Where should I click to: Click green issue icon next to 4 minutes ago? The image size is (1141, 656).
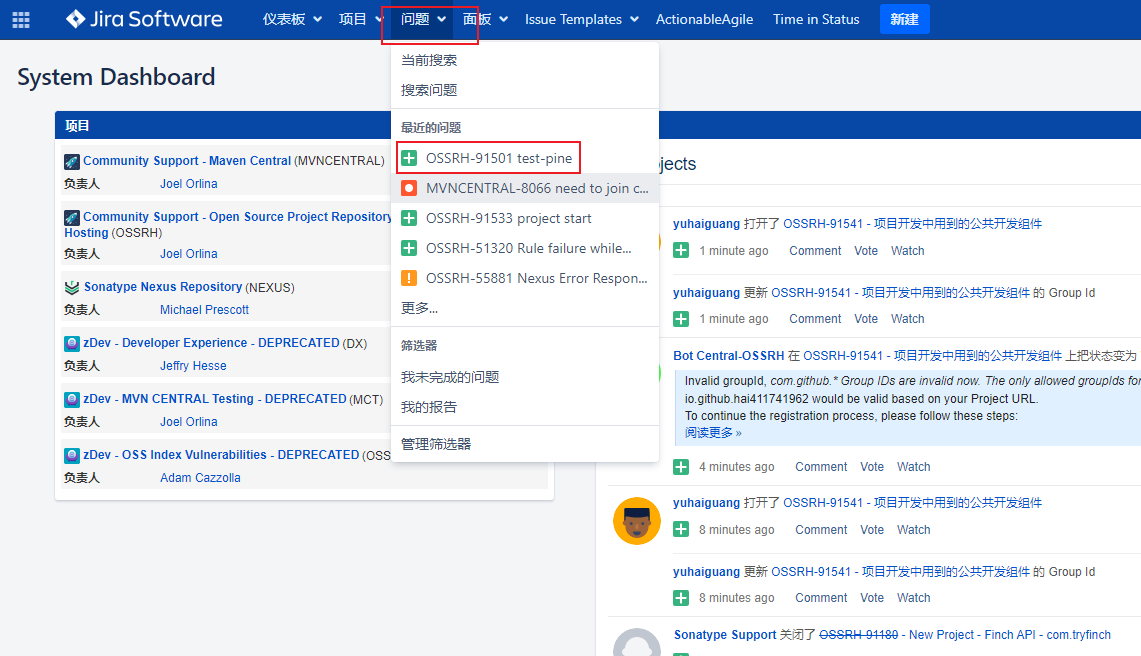point(681,467)
